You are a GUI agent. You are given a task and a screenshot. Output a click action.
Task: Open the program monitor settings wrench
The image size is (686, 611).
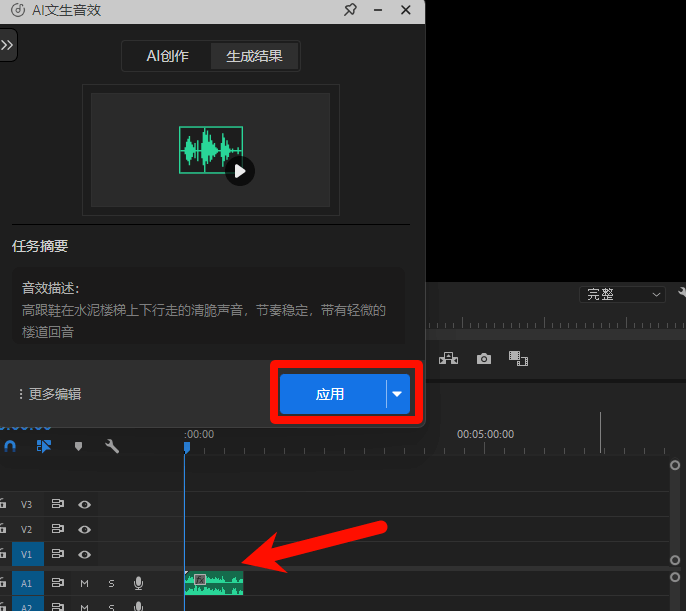point(682,292)
